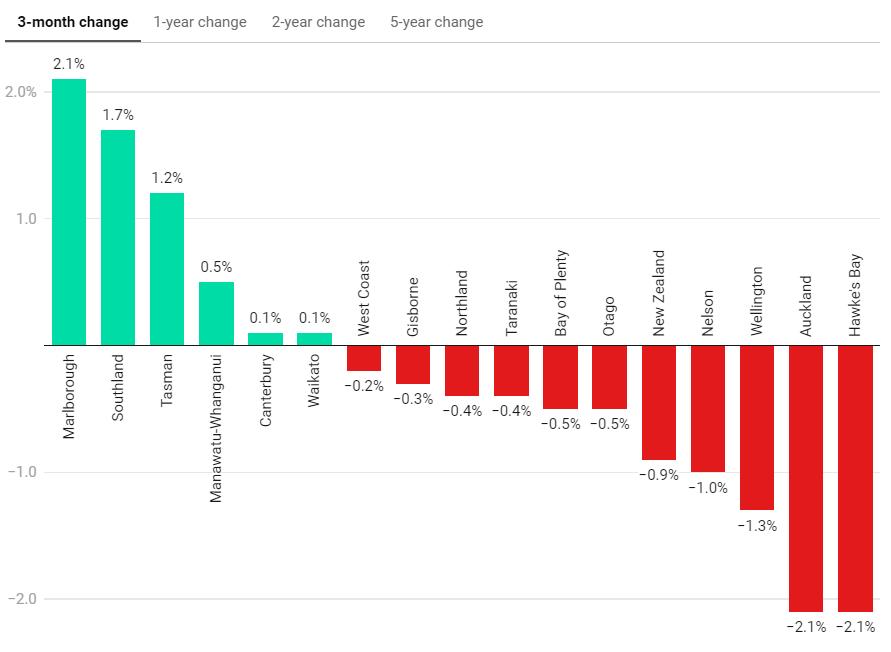Click the green Marlborough bar
The image size is (891, 652).
[x=69, y=212]
